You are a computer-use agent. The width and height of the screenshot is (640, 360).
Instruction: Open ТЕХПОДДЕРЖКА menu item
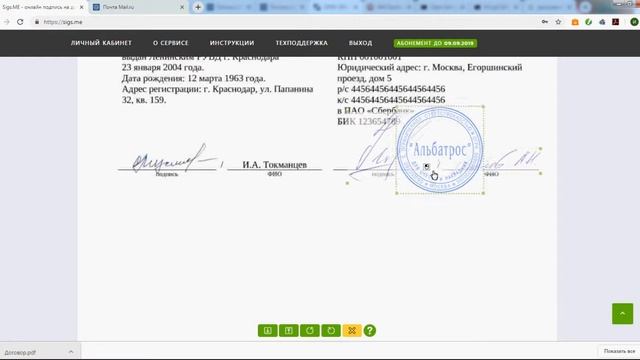(302, 43)
